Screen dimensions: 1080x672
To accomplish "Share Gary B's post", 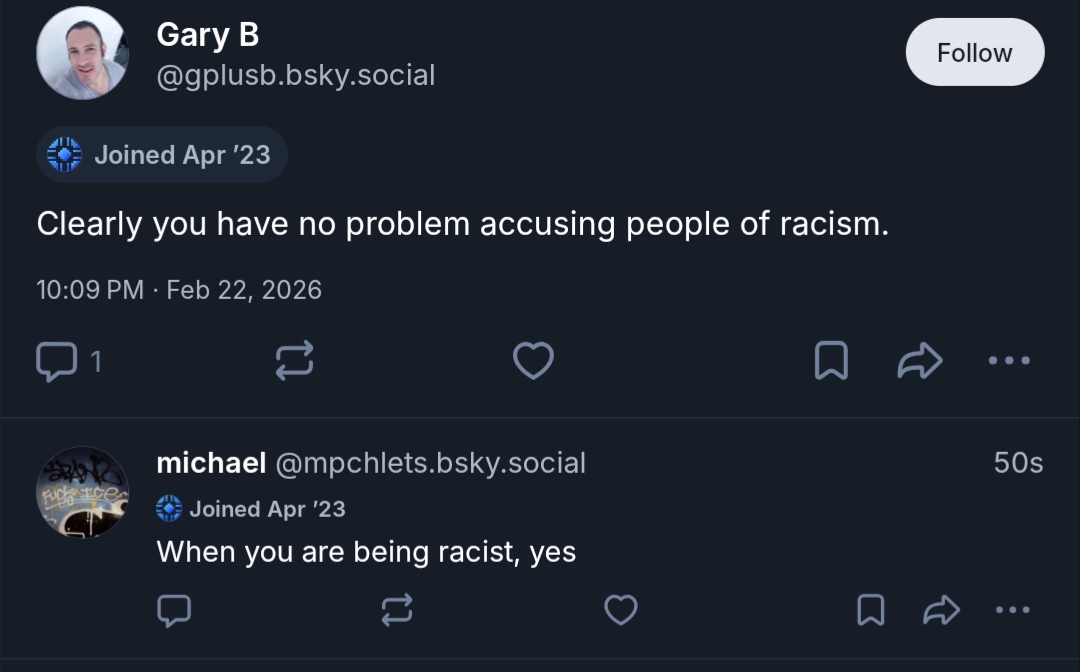I will click(x=920, y=361).
